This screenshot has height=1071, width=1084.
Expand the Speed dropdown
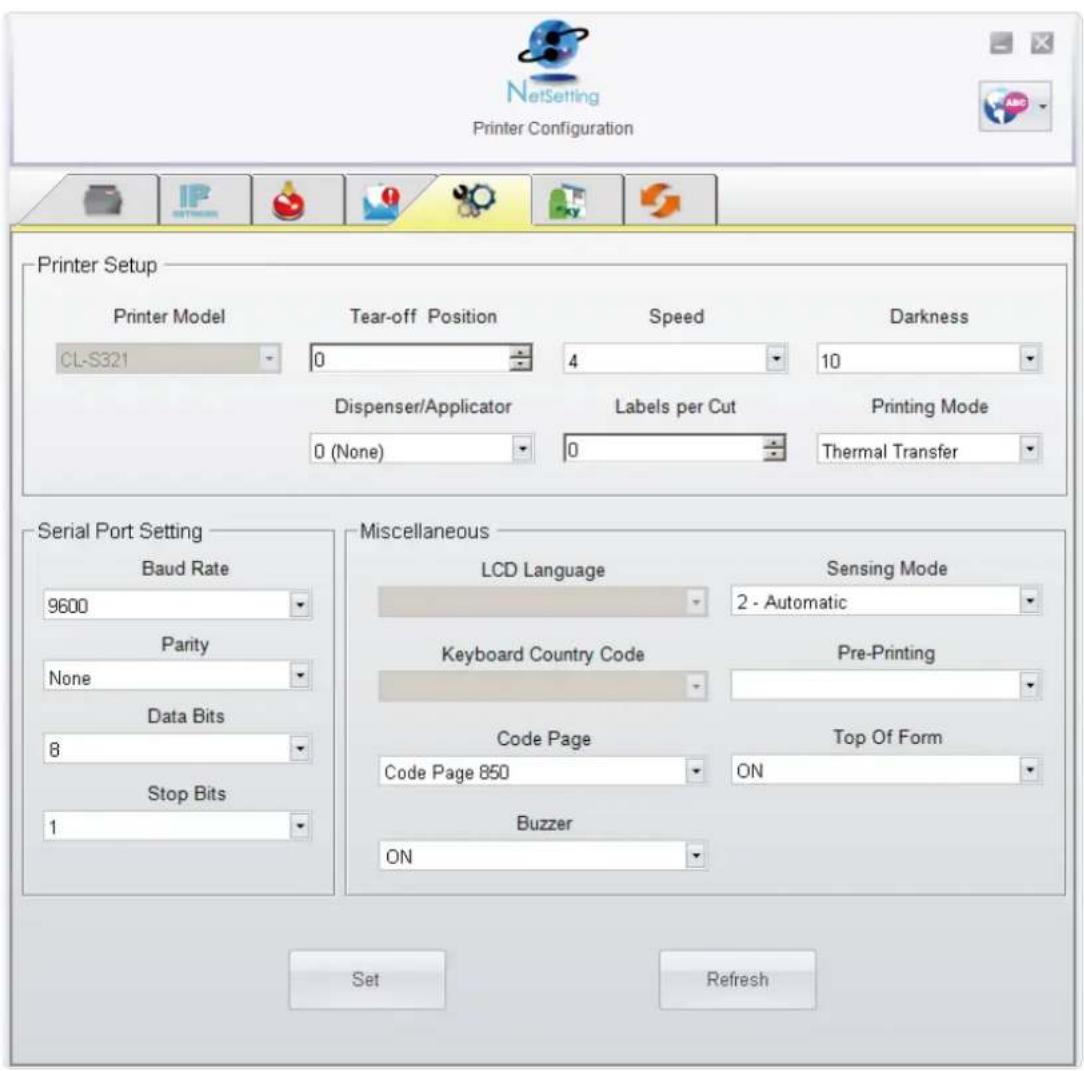click(x=776, y=359)
